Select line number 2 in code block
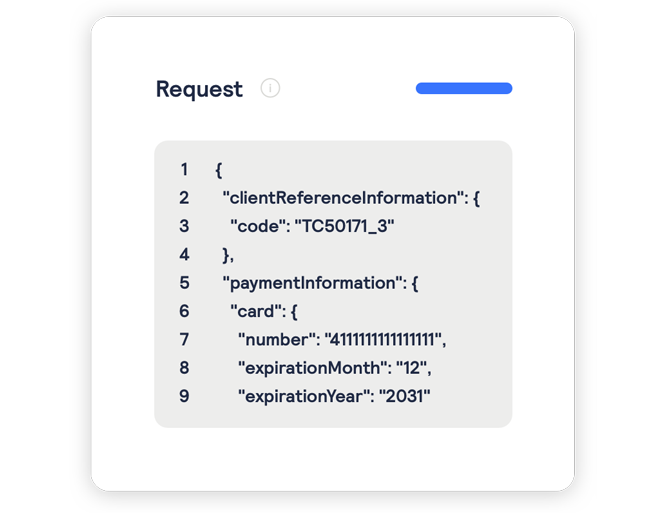 coord(184,198)
